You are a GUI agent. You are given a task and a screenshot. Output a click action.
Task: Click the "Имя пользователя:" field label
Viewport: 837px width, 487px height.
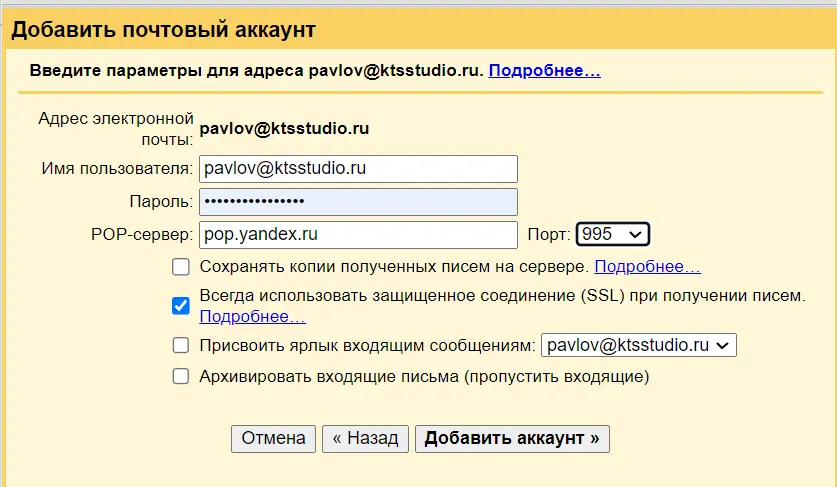[x=117, y=168]
